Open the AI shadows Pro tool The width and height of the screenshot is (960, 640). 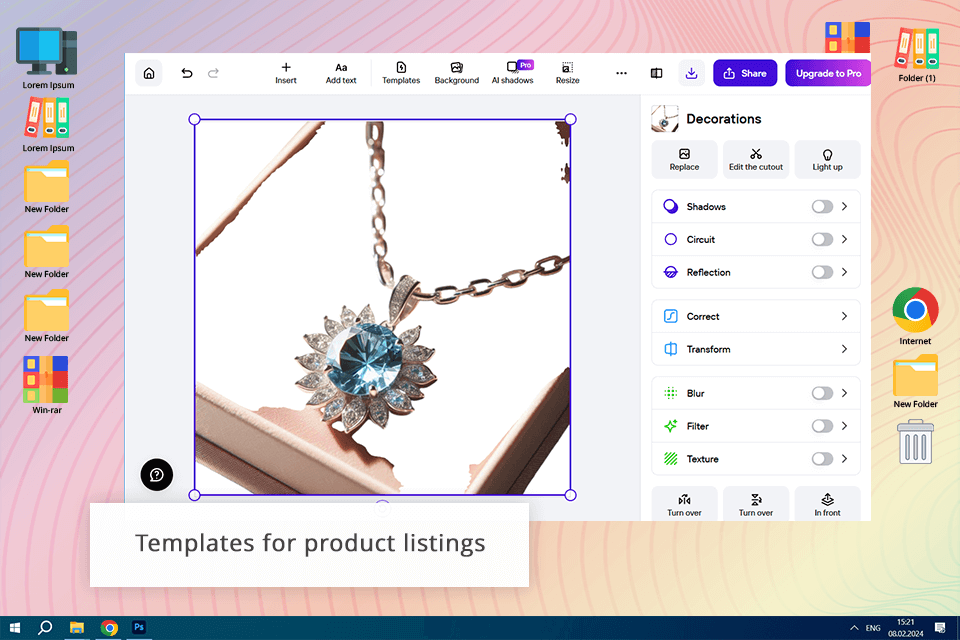tap(513, 73)
